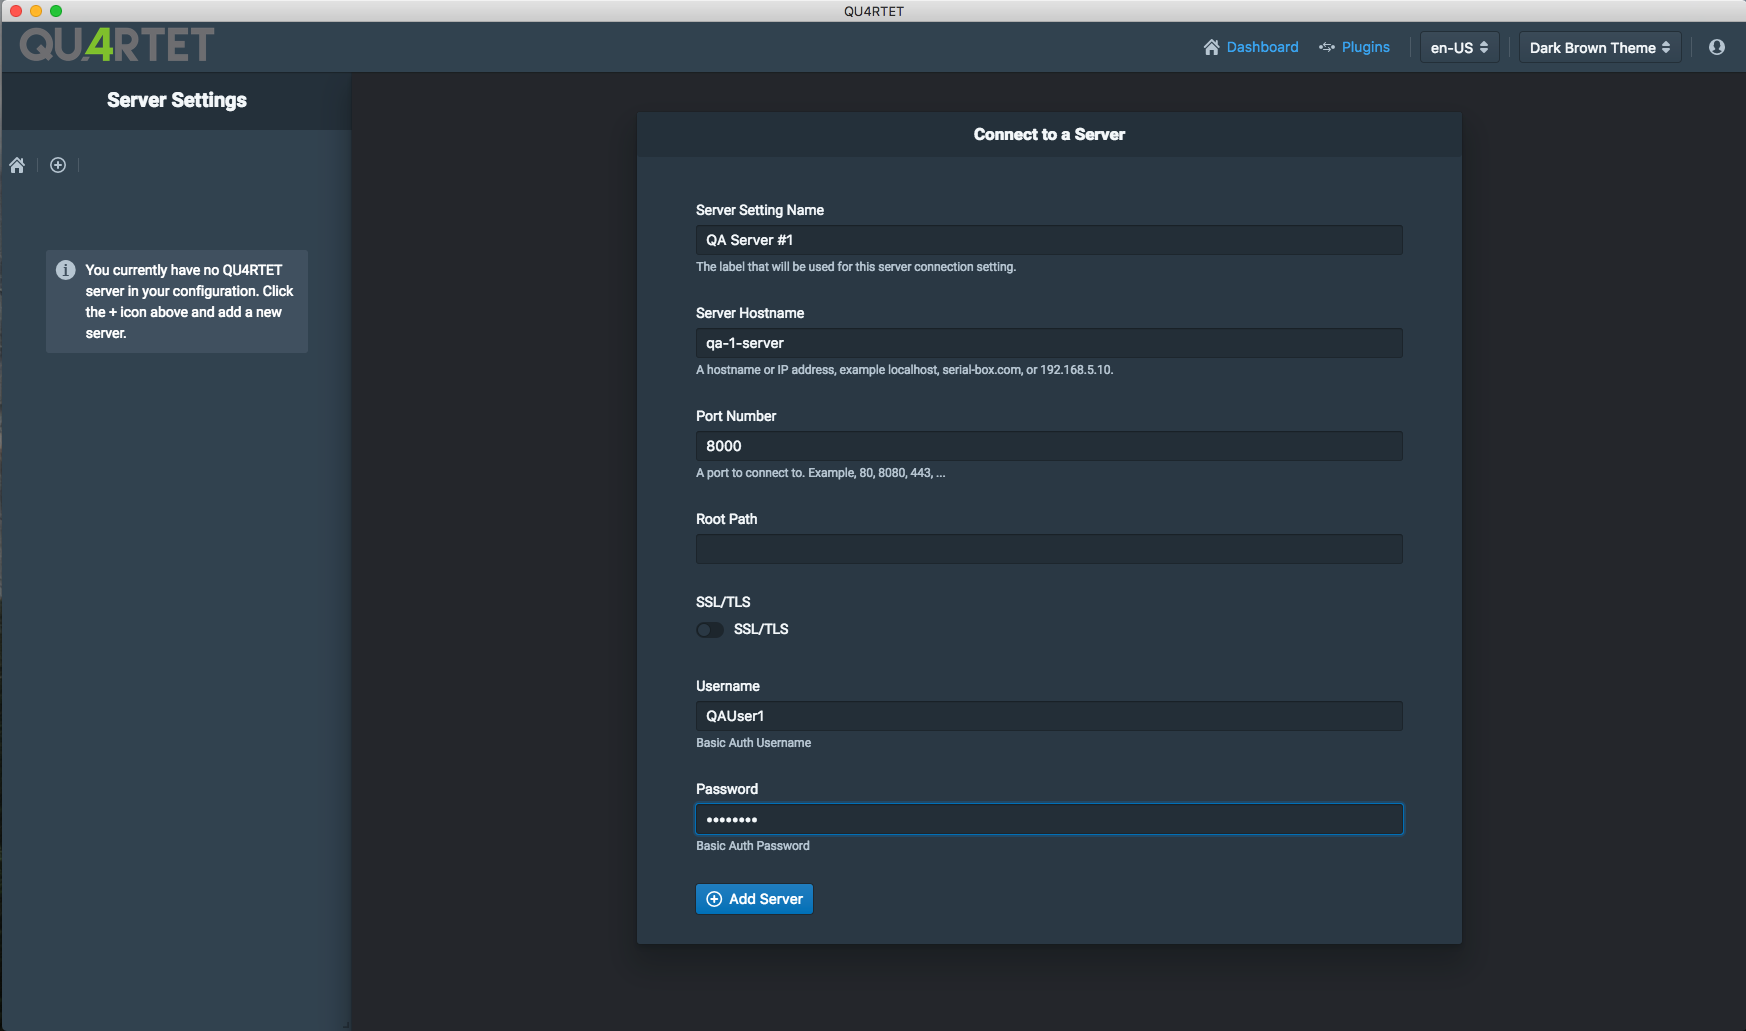The height and width of the screenshot is (1031, 1746).
Task: Click the Port Number input field
Action: pos(1049,446)
